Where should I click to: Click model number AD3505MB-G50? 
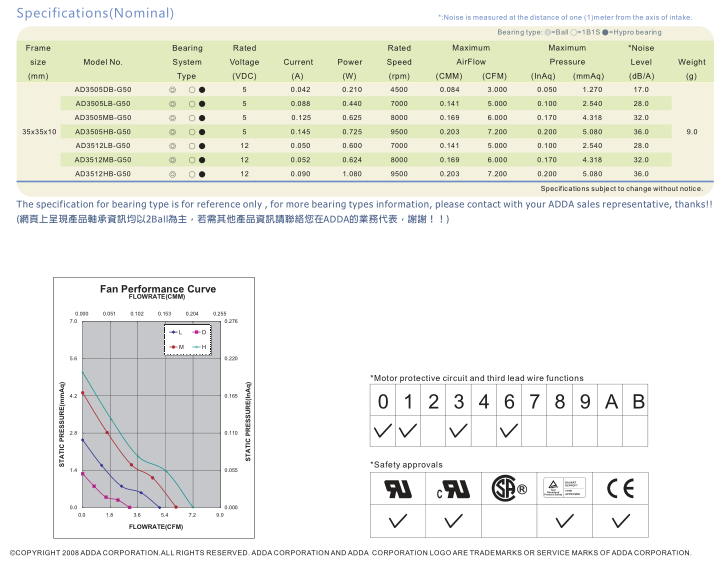(x=103, y=118)
